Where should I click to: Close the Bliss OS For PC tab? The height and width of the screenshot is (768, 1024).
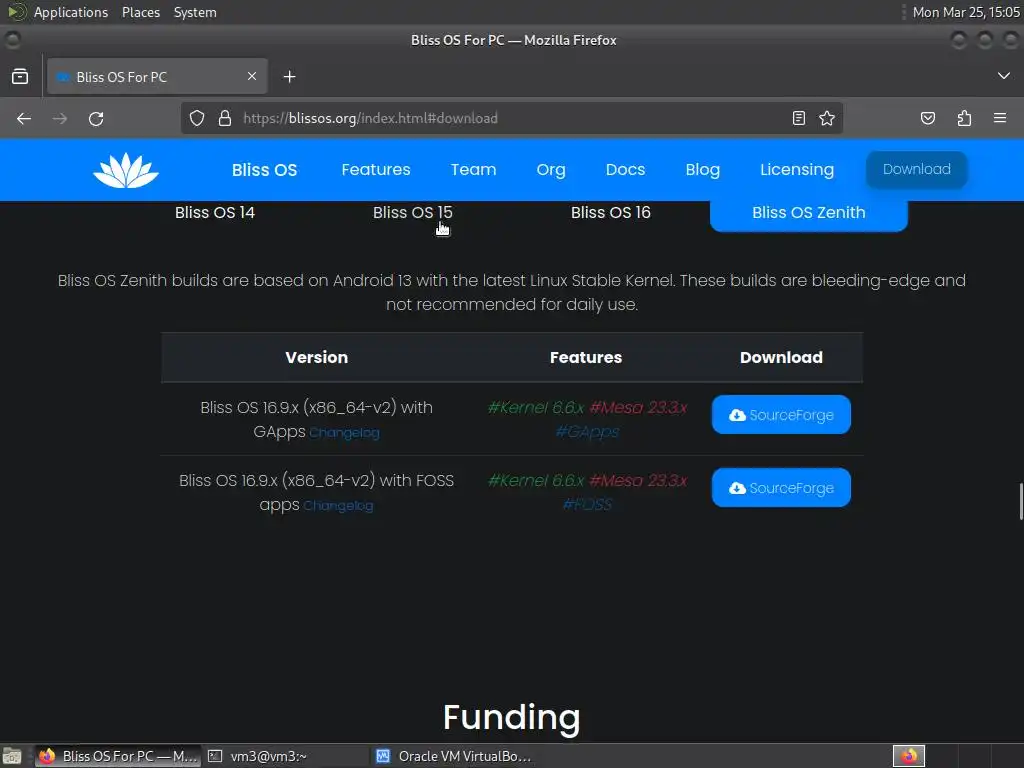252,76
